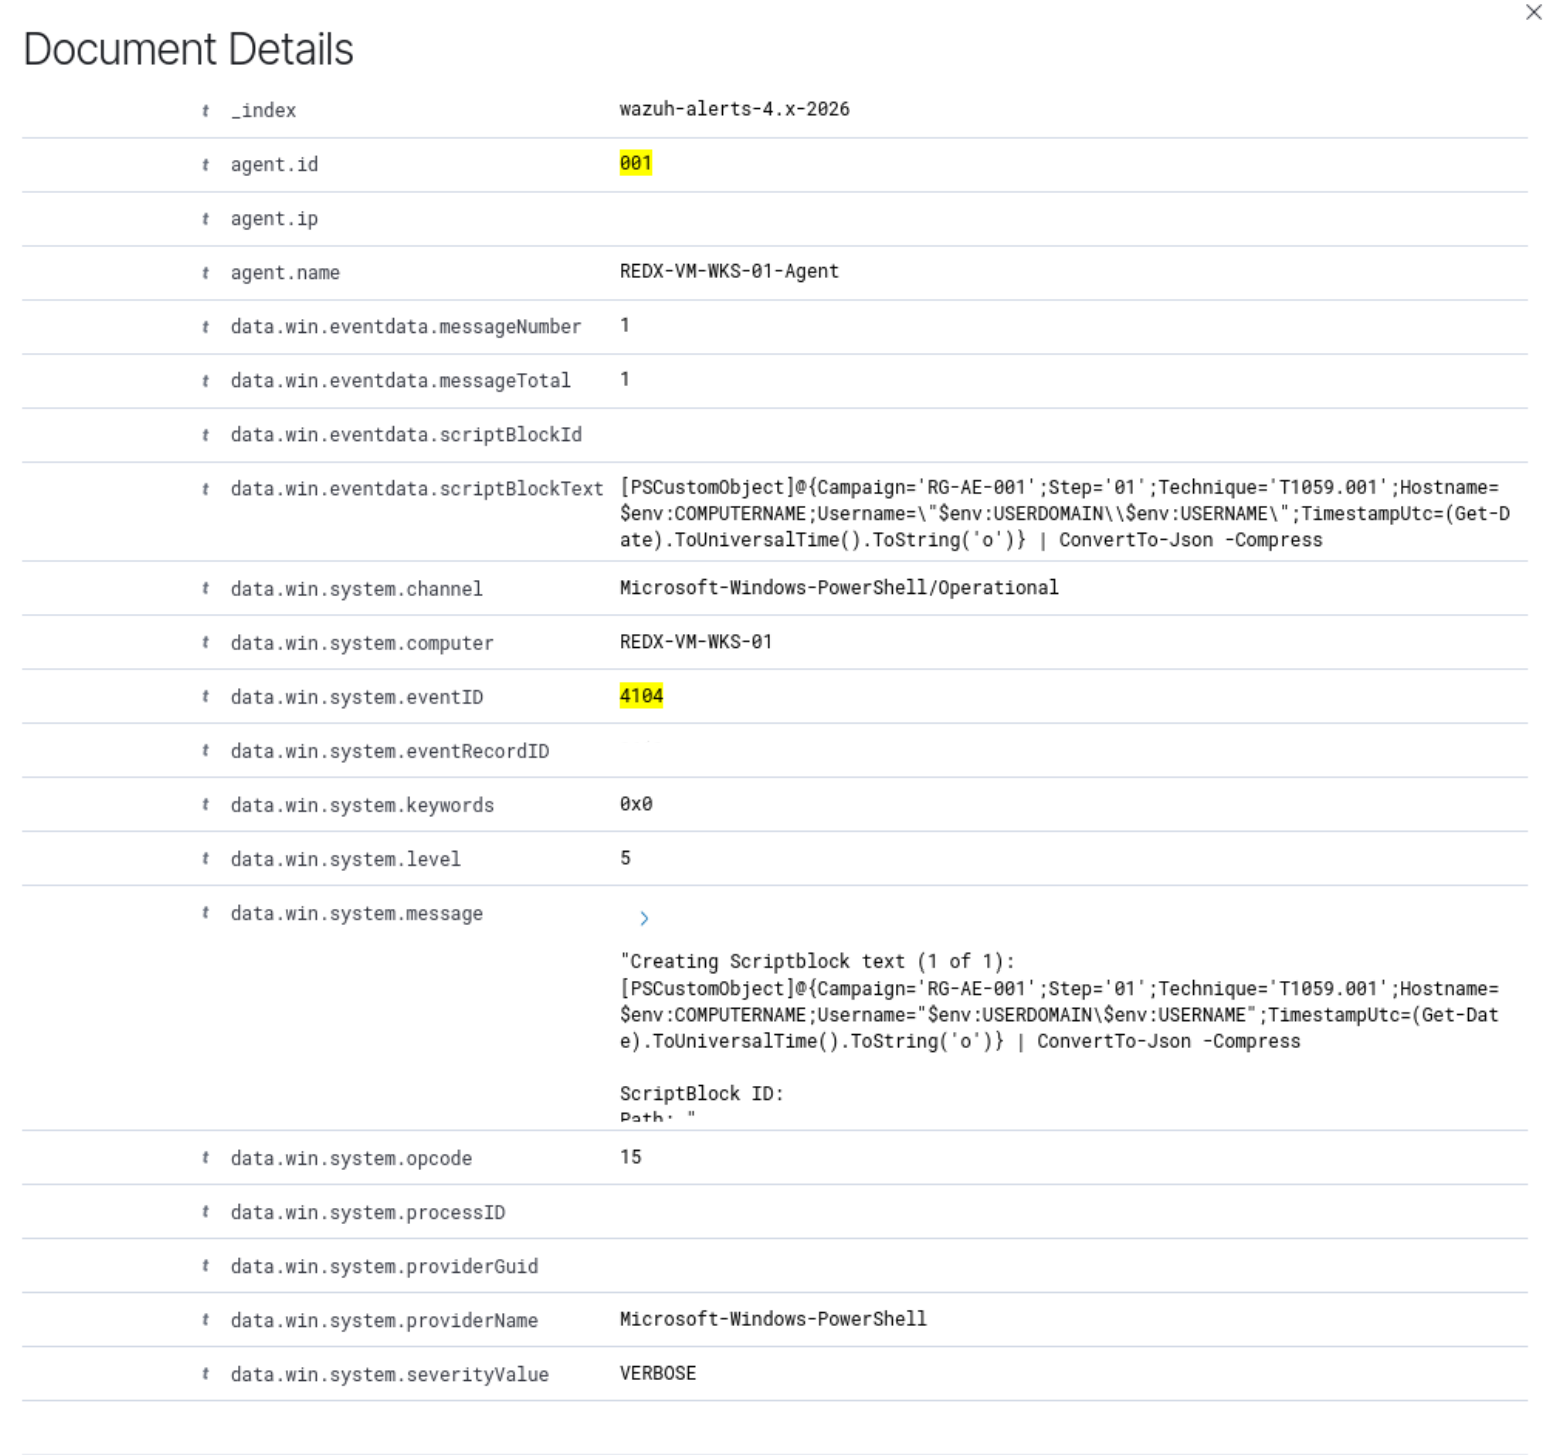1559x1455 pixels.
Task: Click the type icon beside data.win.system.severityValue
Action: 205,1374
